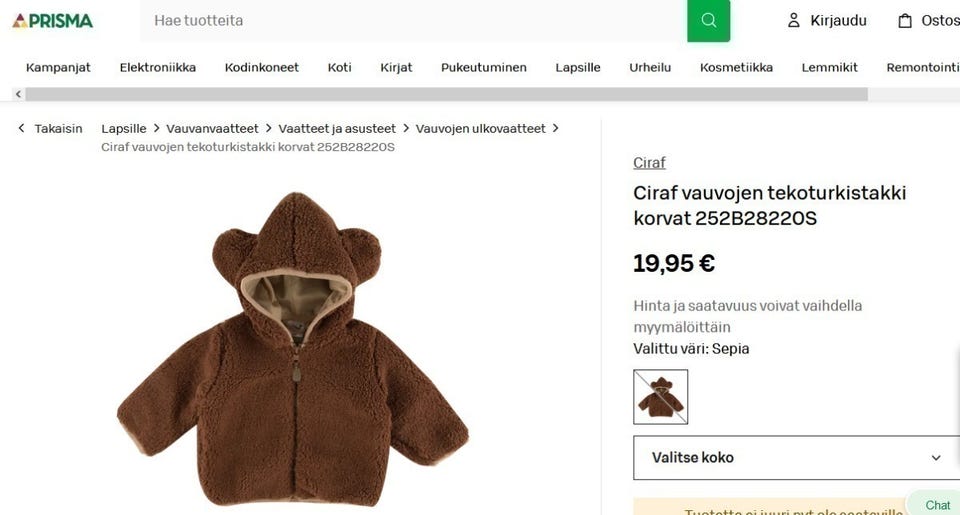The image size is (960, 515).
Task: Click the green search magnifier button
Action: (x=708, y=21)
